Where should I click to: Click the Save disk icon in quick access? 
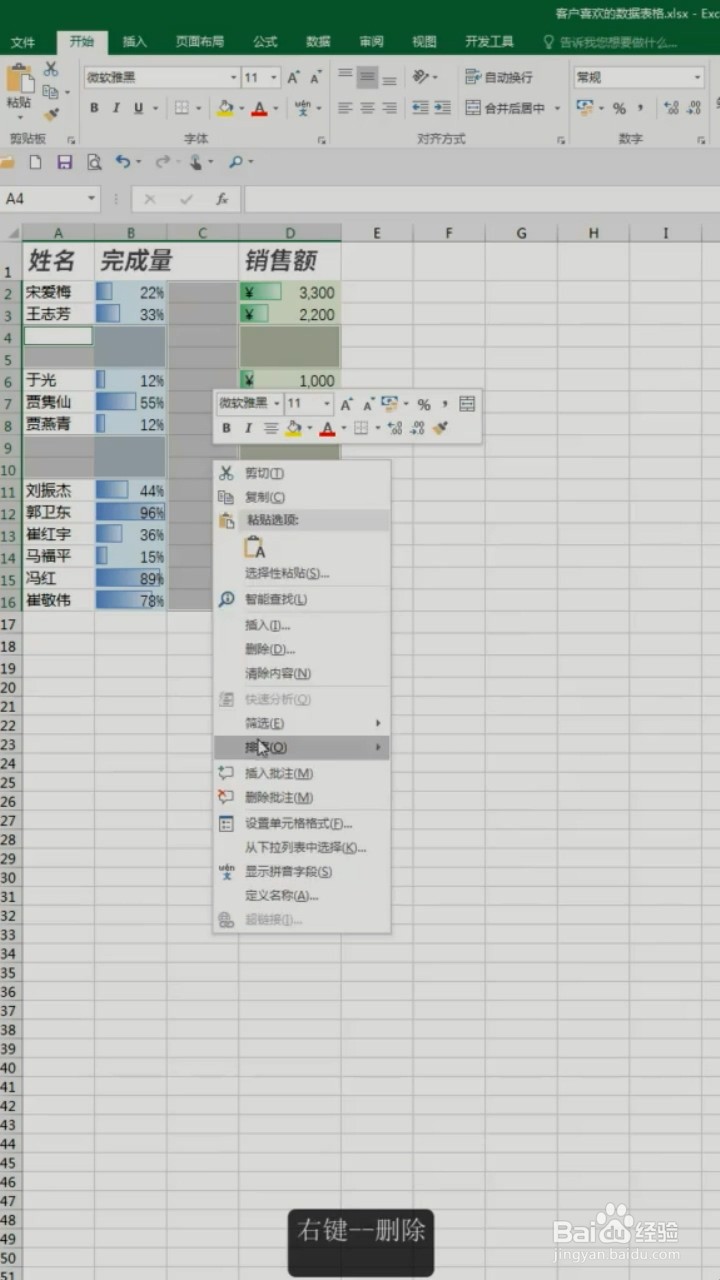[65, 162]
